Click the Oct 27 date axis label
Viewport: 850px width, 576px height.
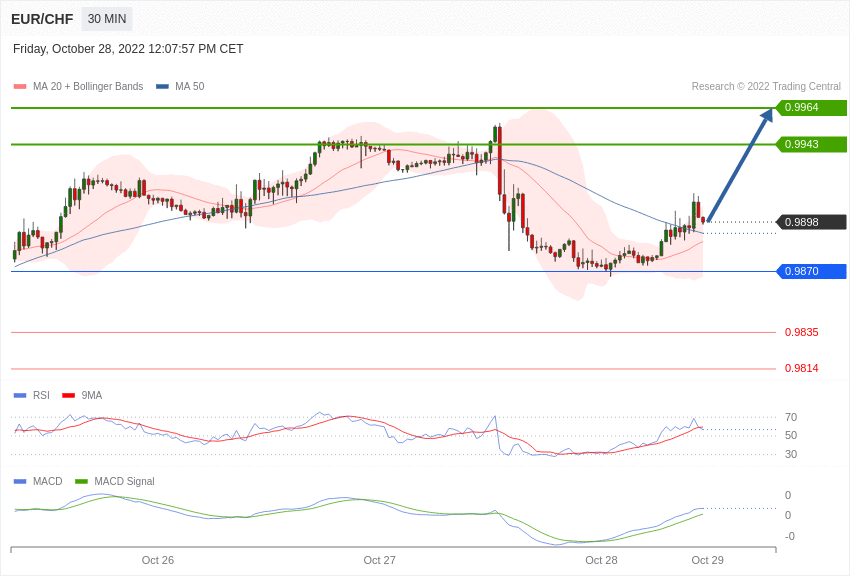pos(379,560)
